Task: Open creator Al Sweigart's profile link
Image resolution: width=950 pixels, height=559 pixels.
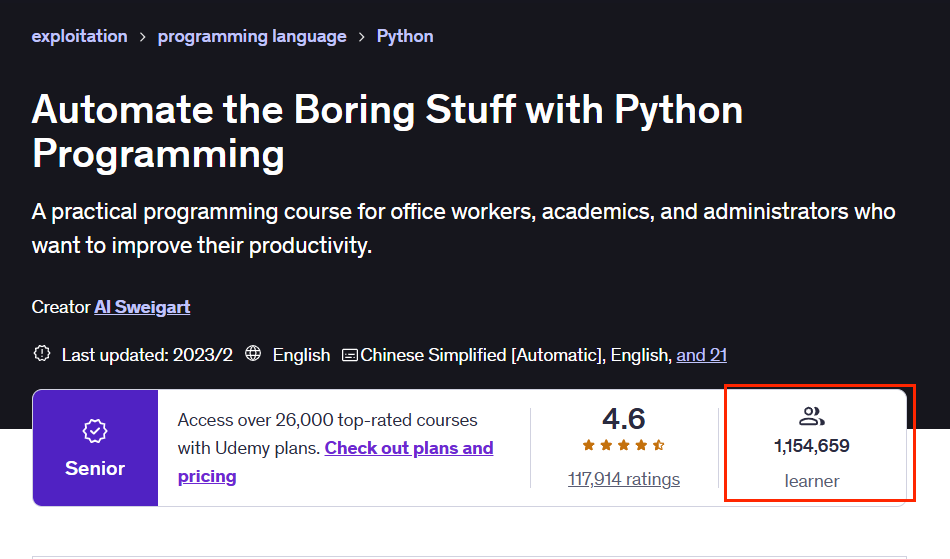Action: 142,307
